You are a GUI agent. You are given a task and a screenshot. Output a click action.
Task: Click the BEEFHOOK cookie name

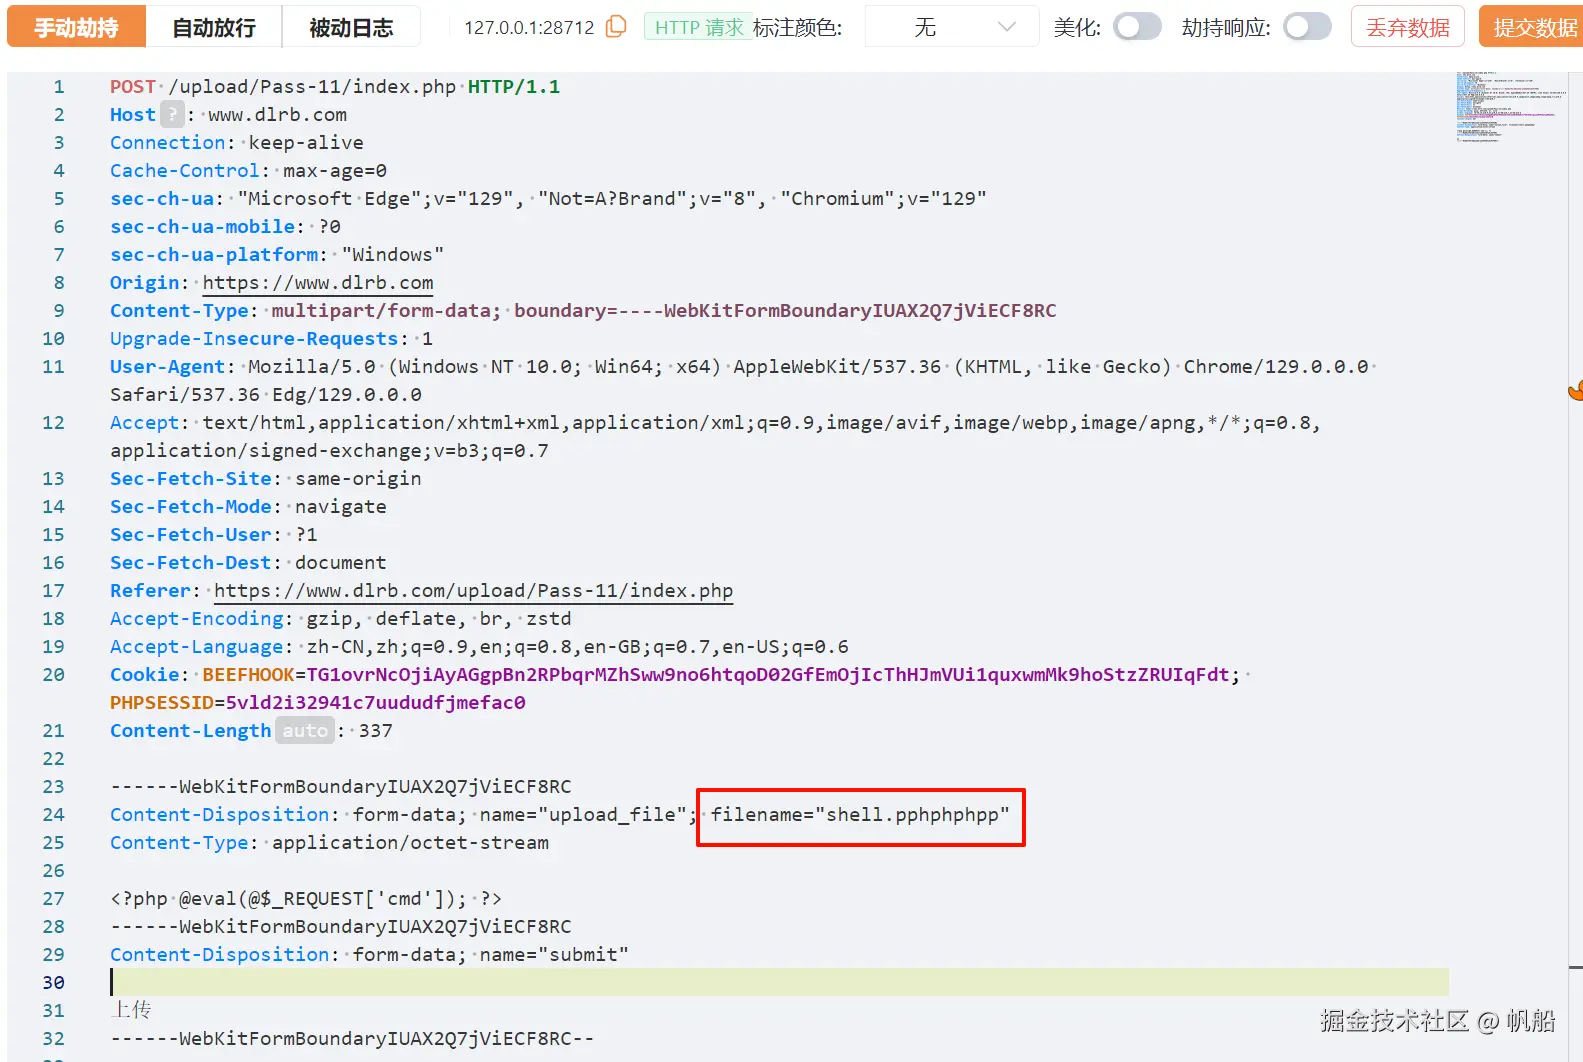248,675
